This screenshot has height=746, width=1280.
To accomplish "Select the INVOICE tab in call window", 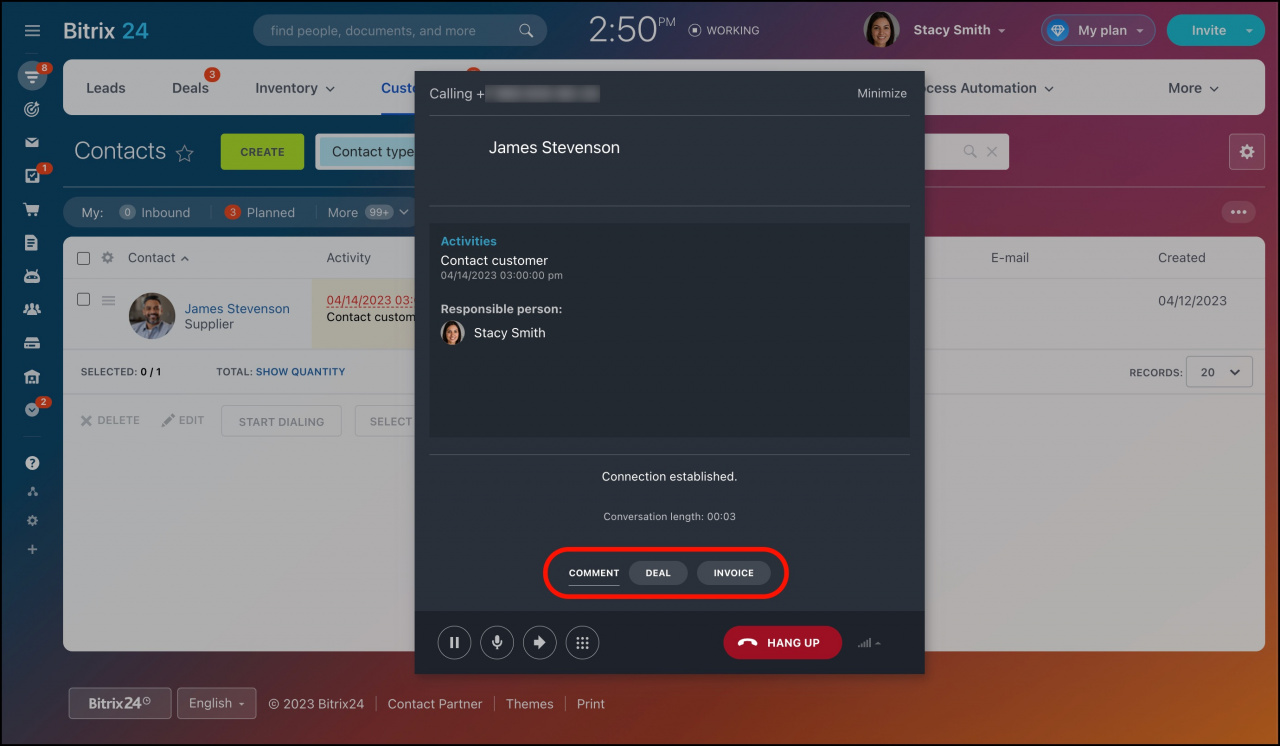I will [x=733, y=573].
